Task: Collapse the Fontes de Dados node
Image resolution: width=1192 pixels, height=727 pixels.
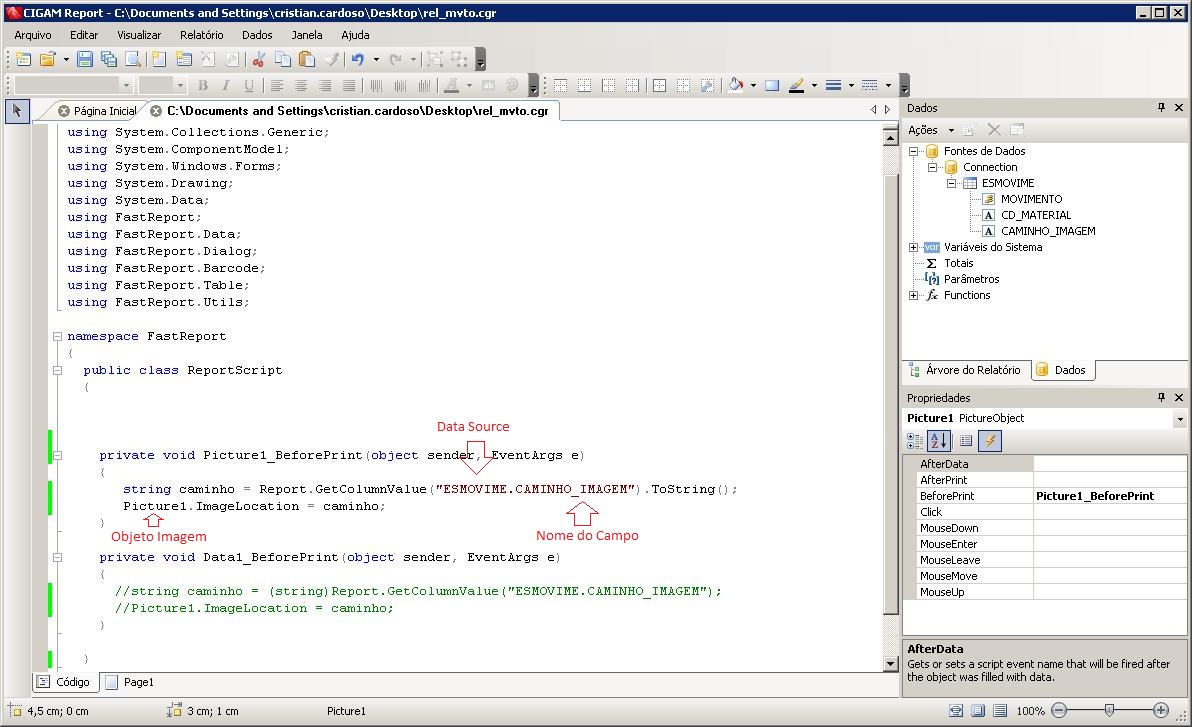Action: pos(913,151)
